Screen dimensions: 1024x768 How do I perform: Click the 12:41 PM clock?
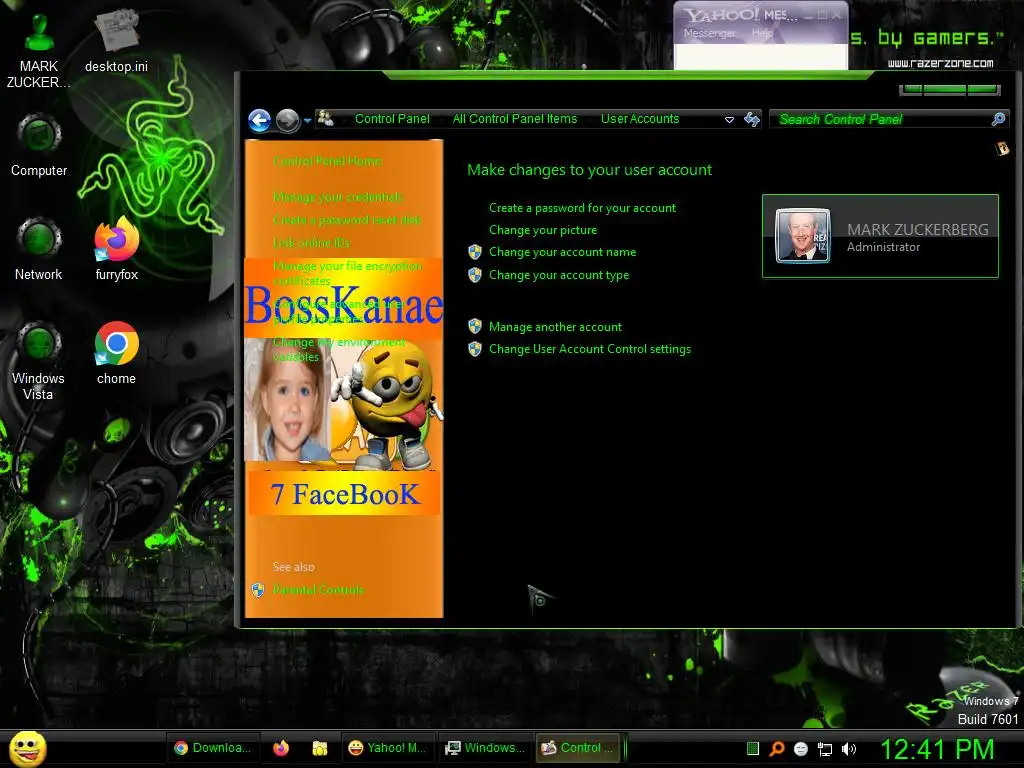coord(937,749)
